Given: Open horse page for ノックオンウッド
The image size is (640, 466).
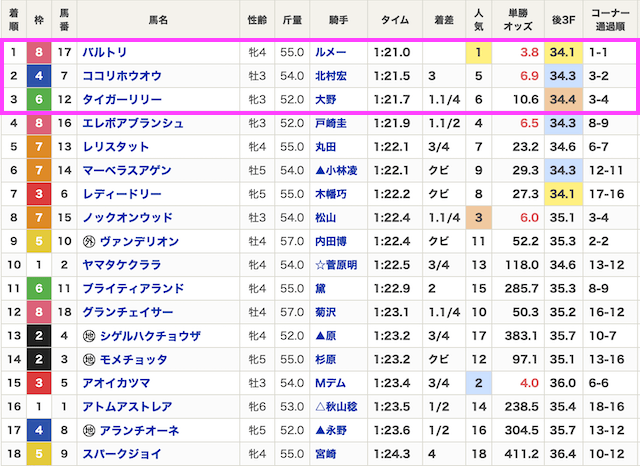Looking at the screenshot, I should [x=127, y=218].
